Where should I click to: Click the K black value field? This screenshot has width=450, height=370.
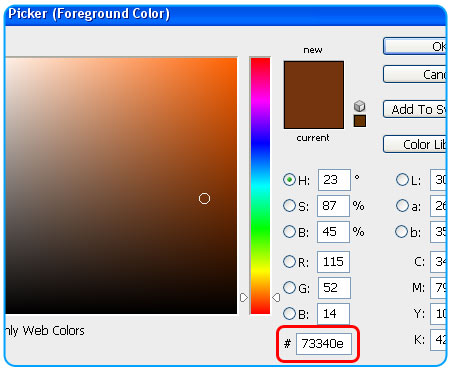(x=438, y=340)
